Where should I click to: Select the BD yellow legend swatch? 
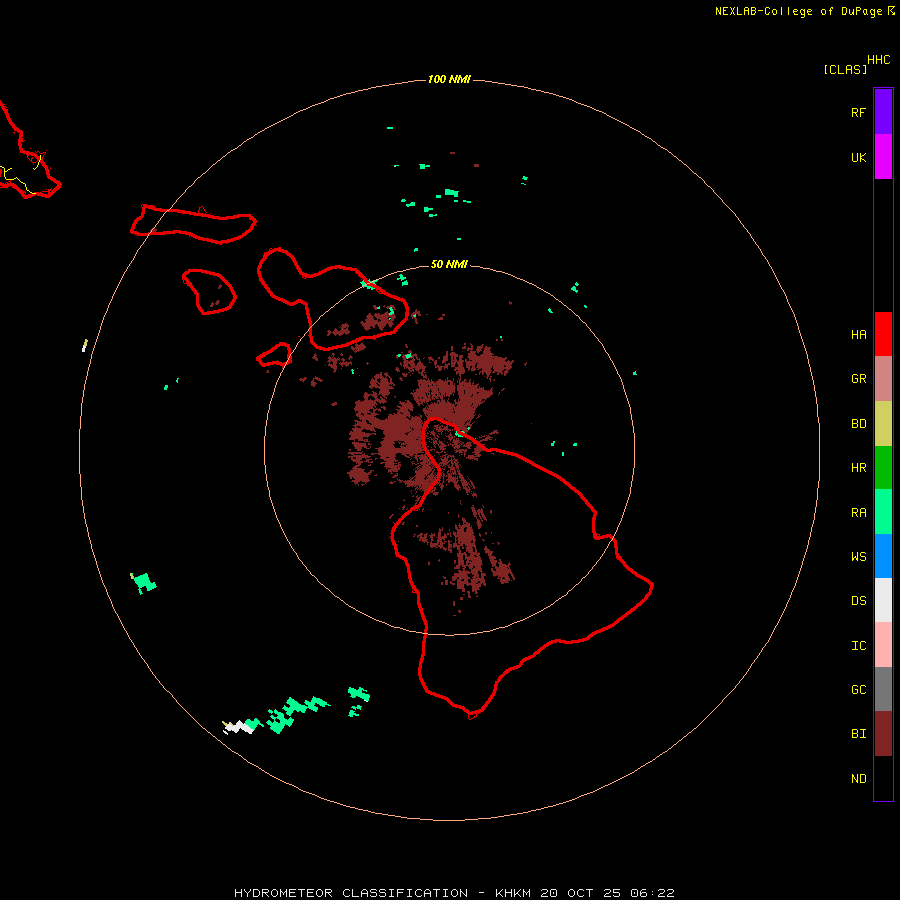point(883,424)
